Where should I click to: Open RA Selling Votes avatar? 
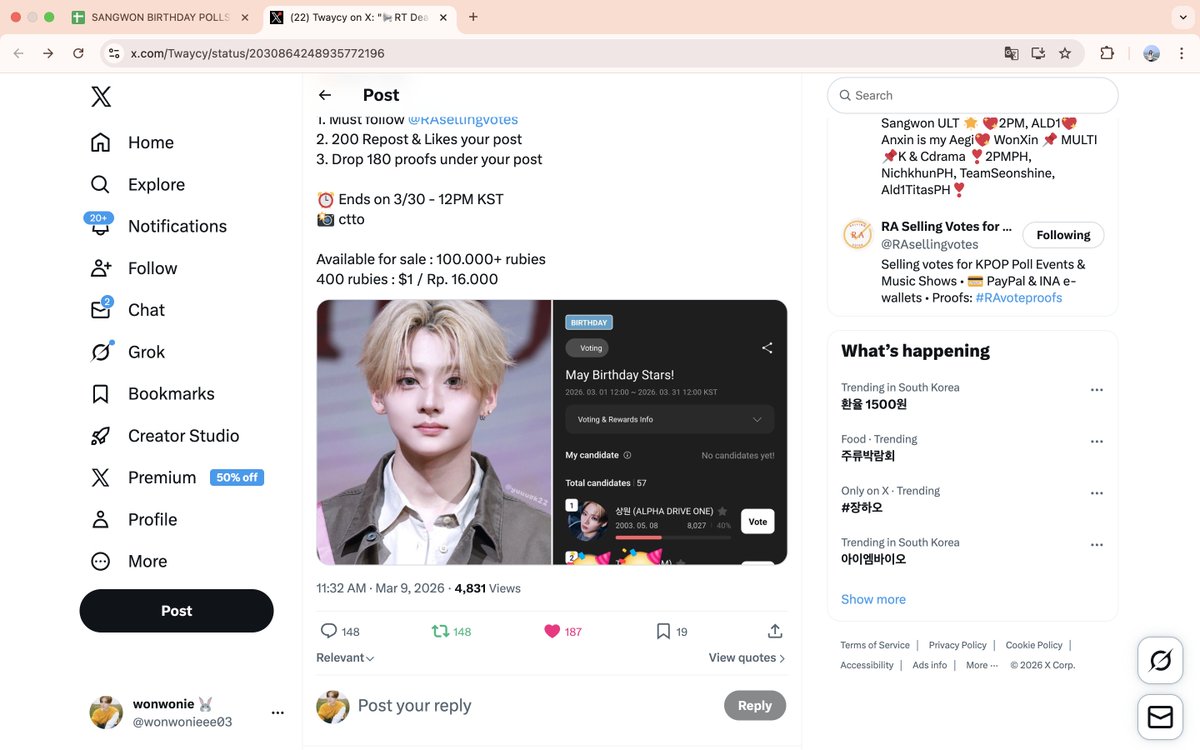click(x=857, y=235)
